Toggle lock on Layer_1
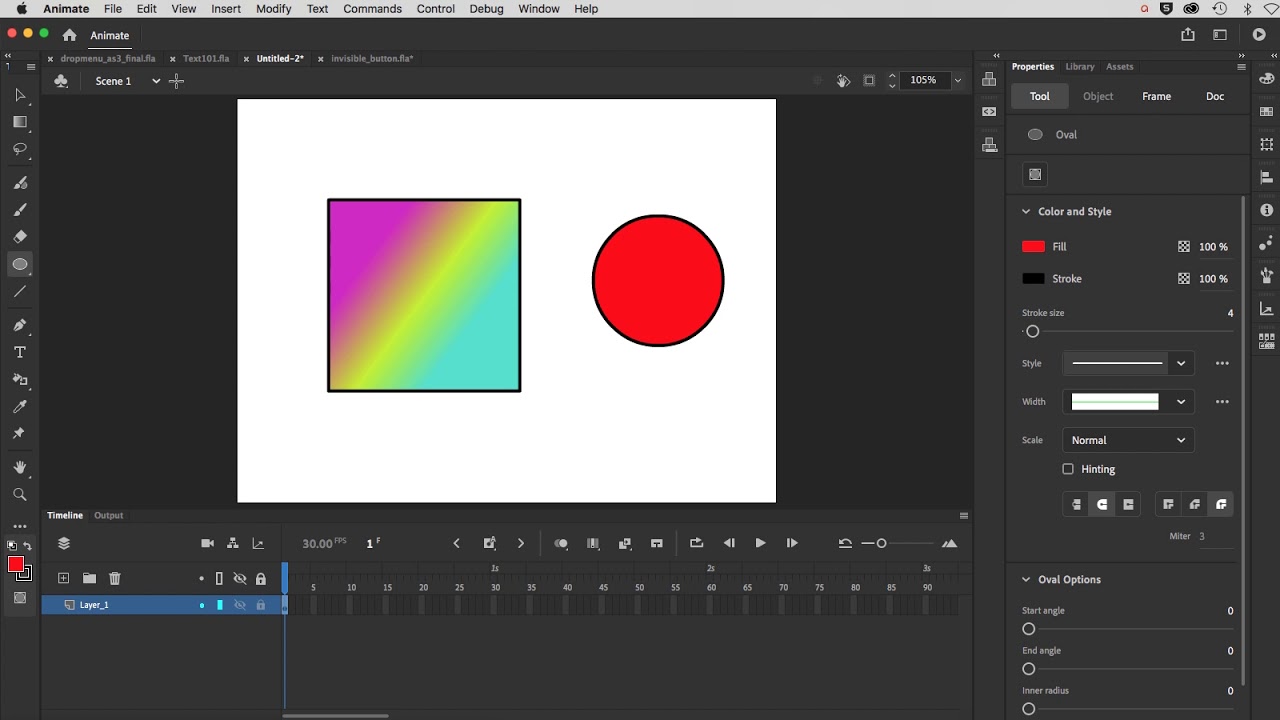Image resolution: width=1280 pixels, height=720 pixels. coord(261,605)
